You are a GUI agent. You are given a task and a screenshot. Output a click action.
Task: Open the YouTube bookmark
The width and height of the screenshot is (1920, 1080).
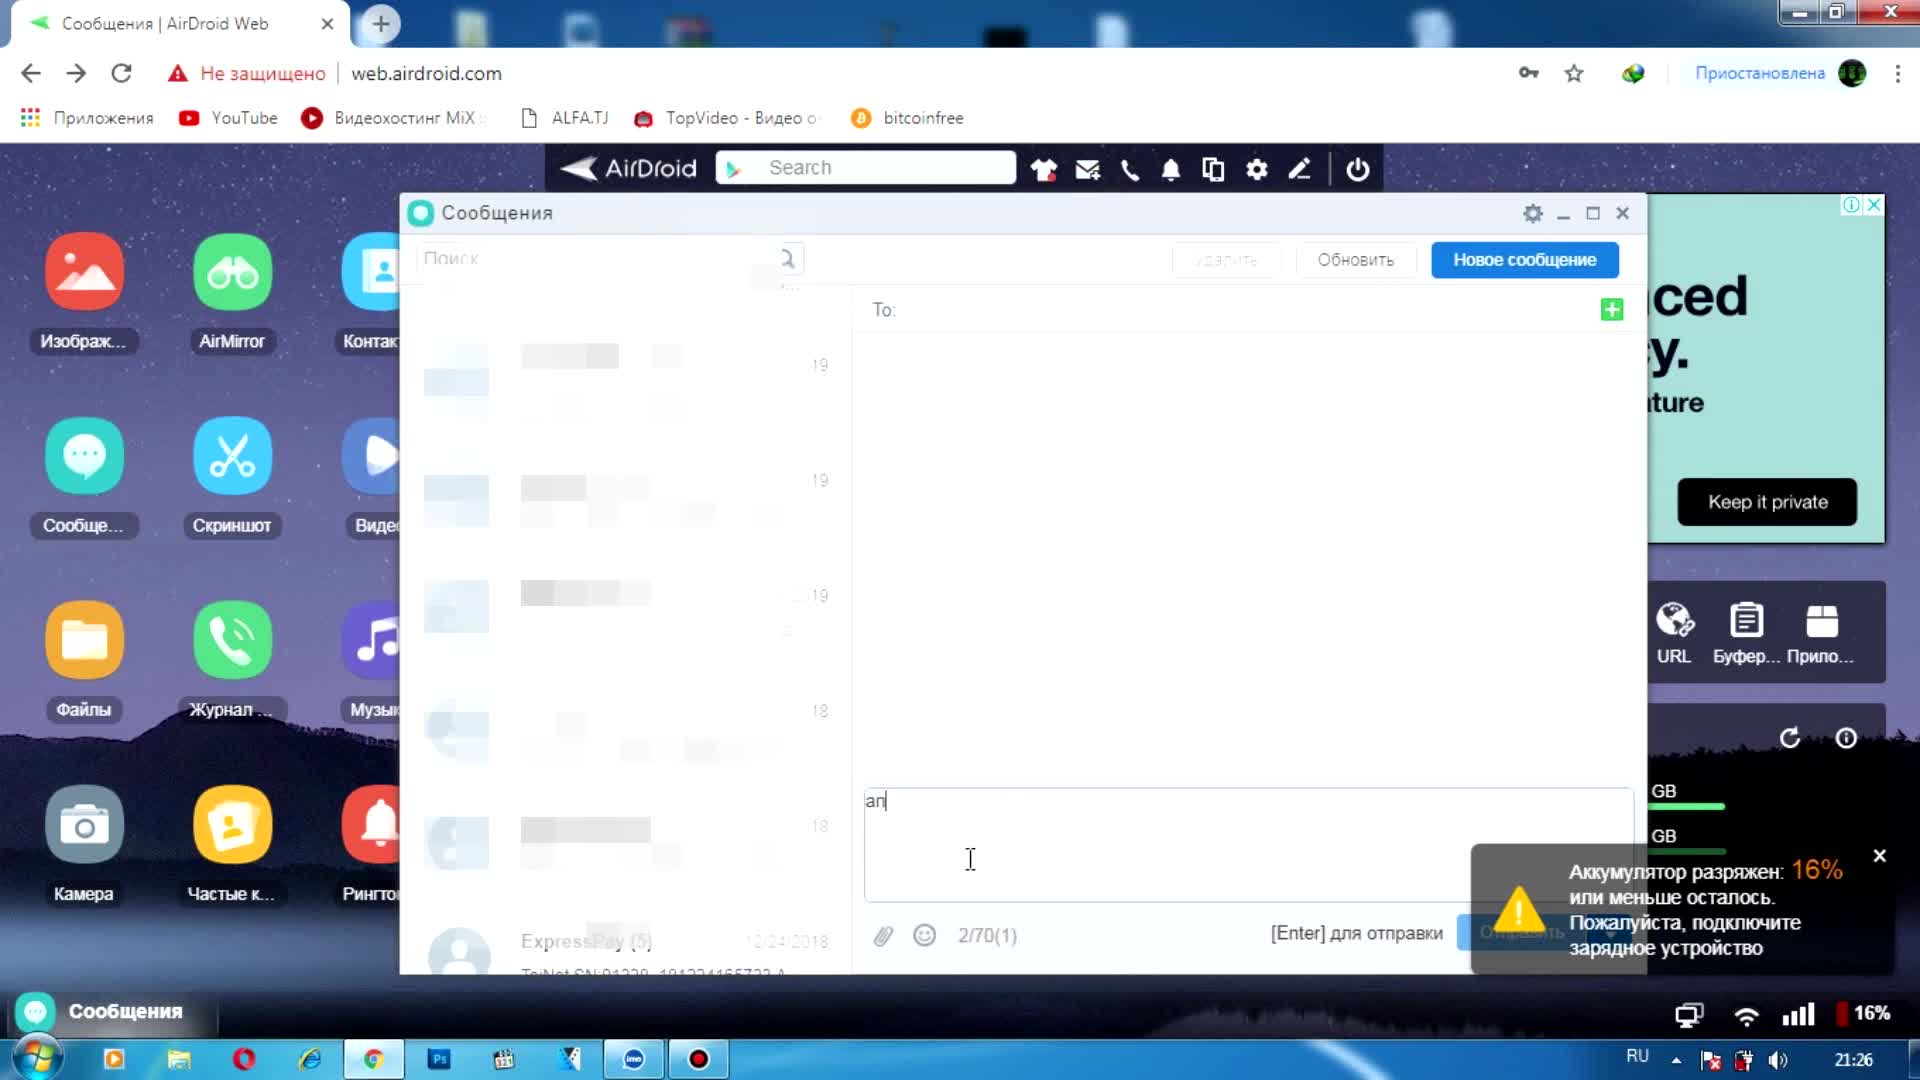click(228, 118)
